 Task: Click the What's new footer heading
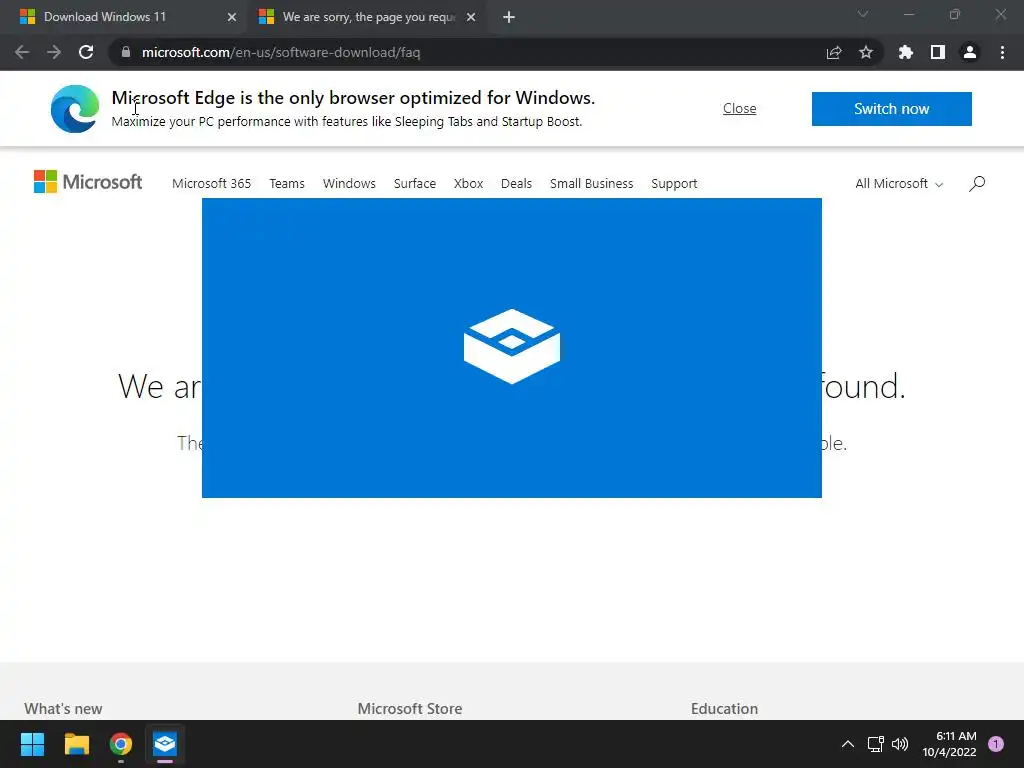(x=63, y=709)
